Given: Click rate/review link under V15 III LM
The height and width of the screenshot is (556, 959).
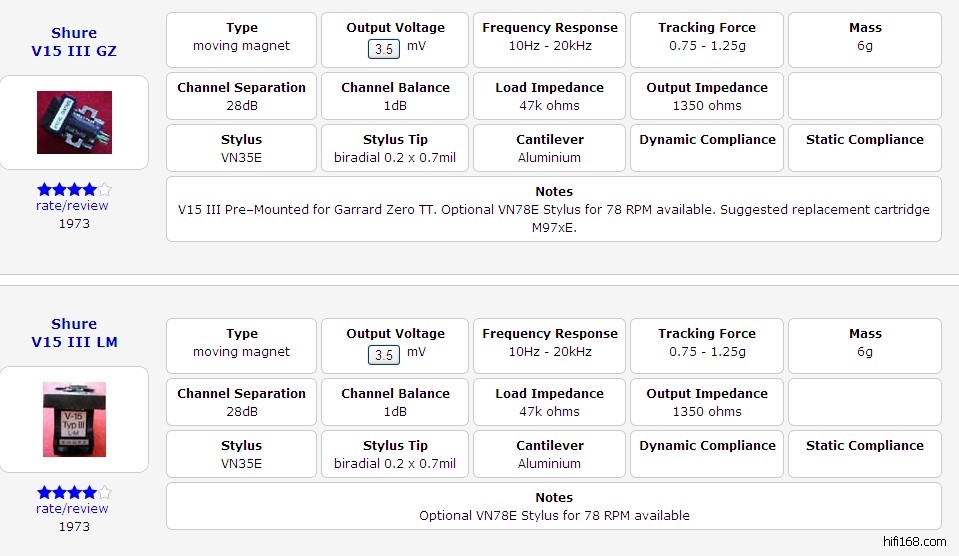Looking at the screenshot, I should pyautogui.click(x=72, y=509).
